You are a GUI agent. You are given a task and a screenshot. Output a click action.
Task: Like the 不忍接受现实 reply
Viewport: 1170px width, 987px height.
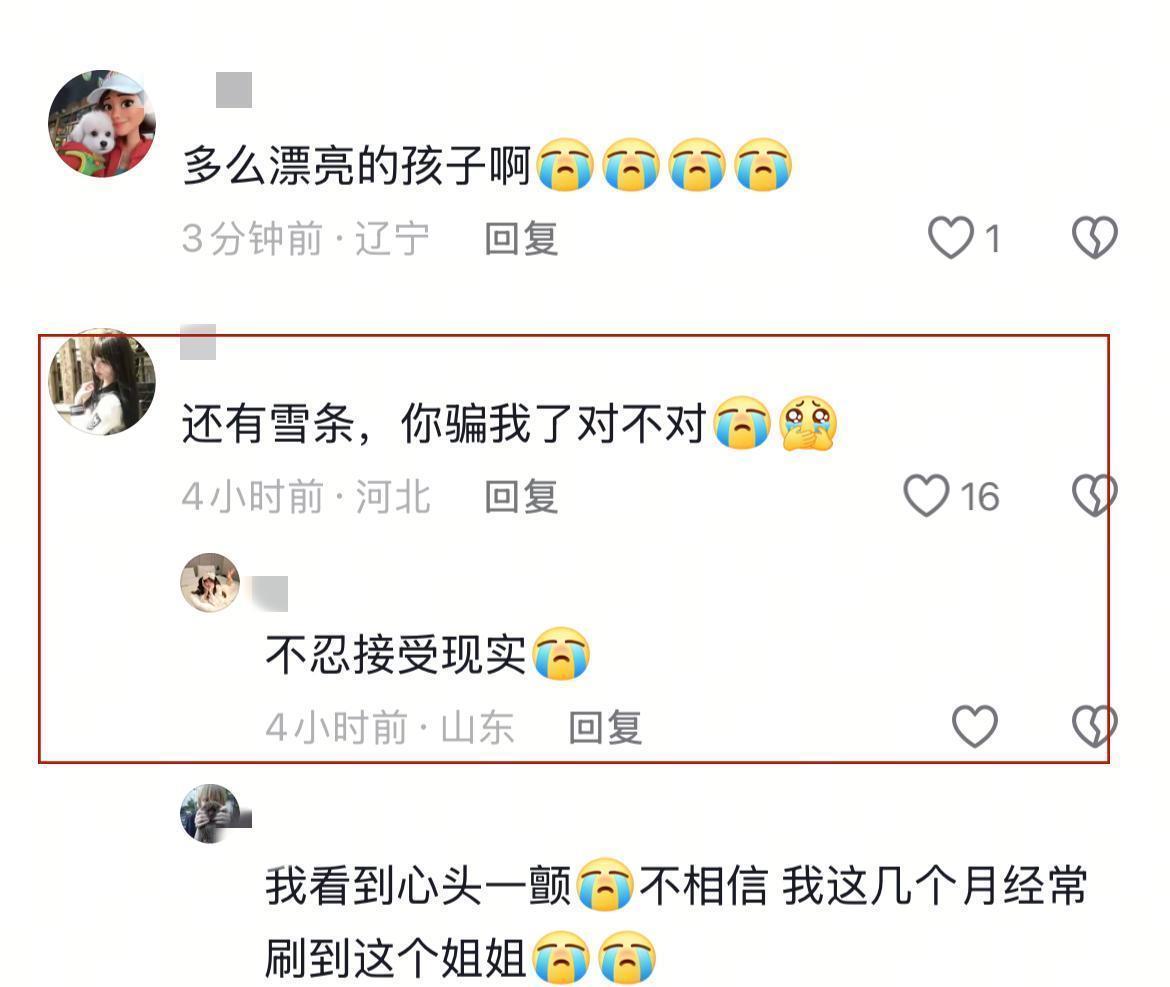(x=975, y=727)
